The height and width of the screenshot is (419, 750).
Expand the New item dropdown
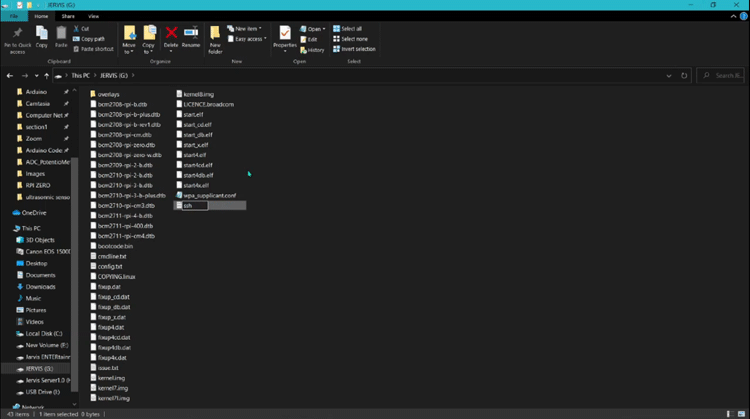246,29
